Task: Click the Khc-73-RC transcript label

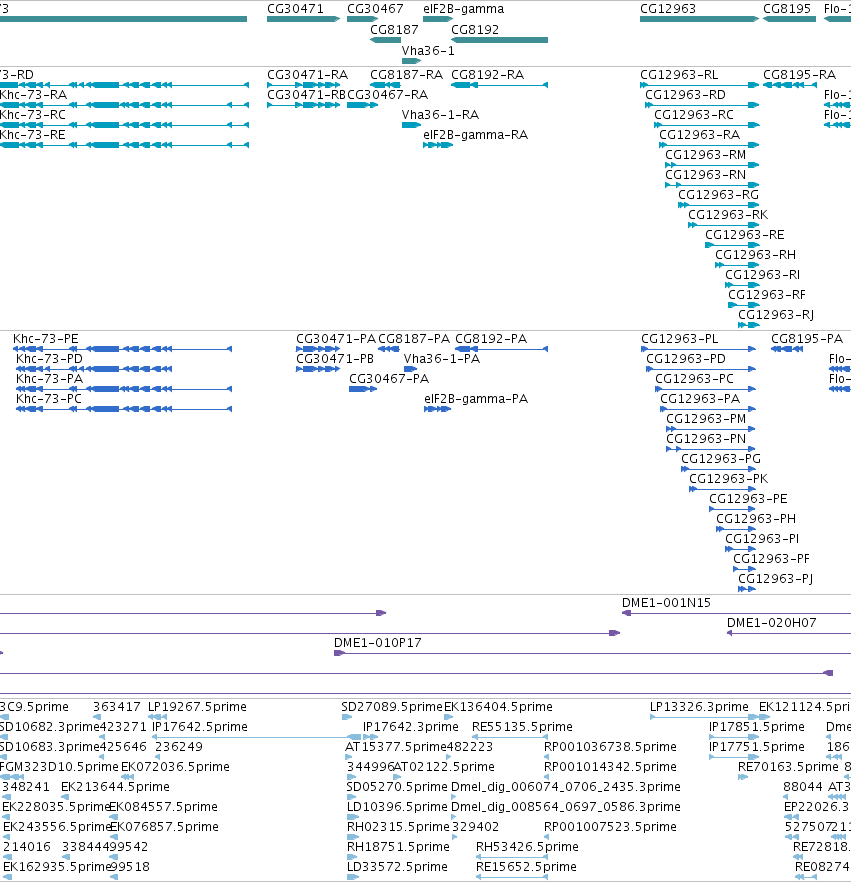Action: point(33,115)
